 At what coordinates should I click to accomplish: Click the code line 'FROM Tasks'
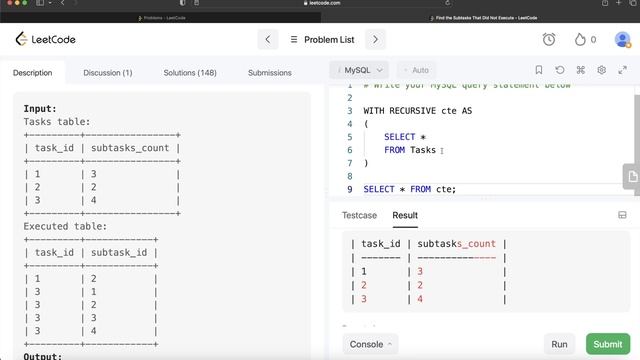(410, 150)
